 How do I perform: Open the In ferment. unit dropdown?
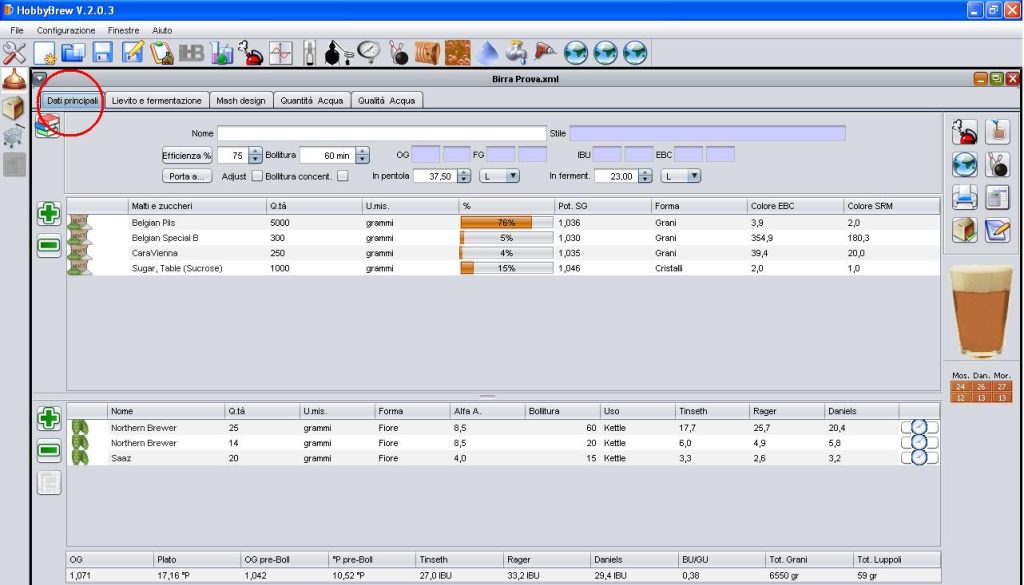[680, 176]
